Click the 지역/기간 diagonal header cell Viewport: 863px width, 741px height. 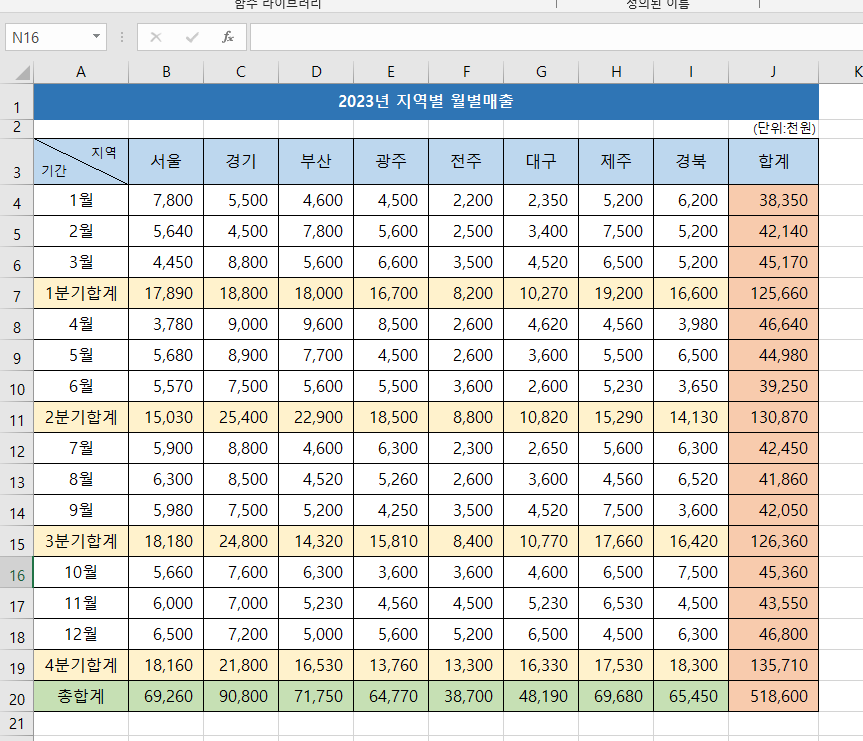[x=81, y=161]
